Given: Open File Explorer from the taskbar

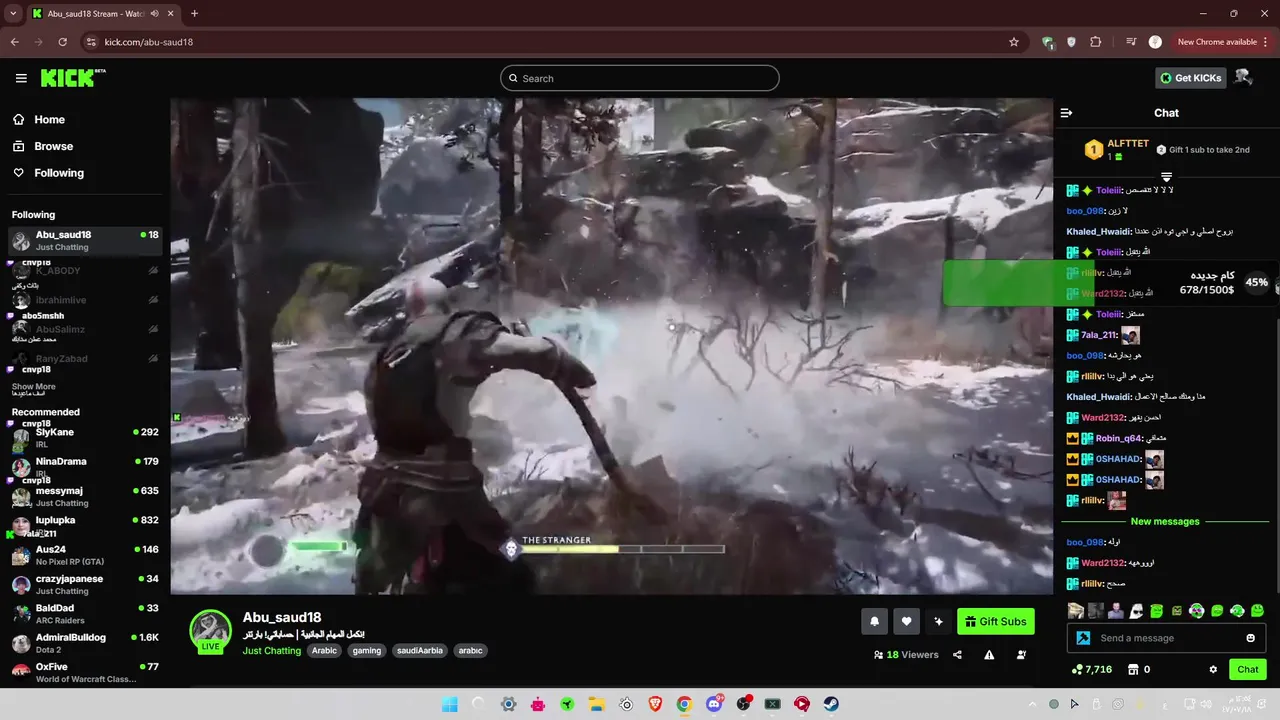Looking at the screenshot, I should 596,704.
